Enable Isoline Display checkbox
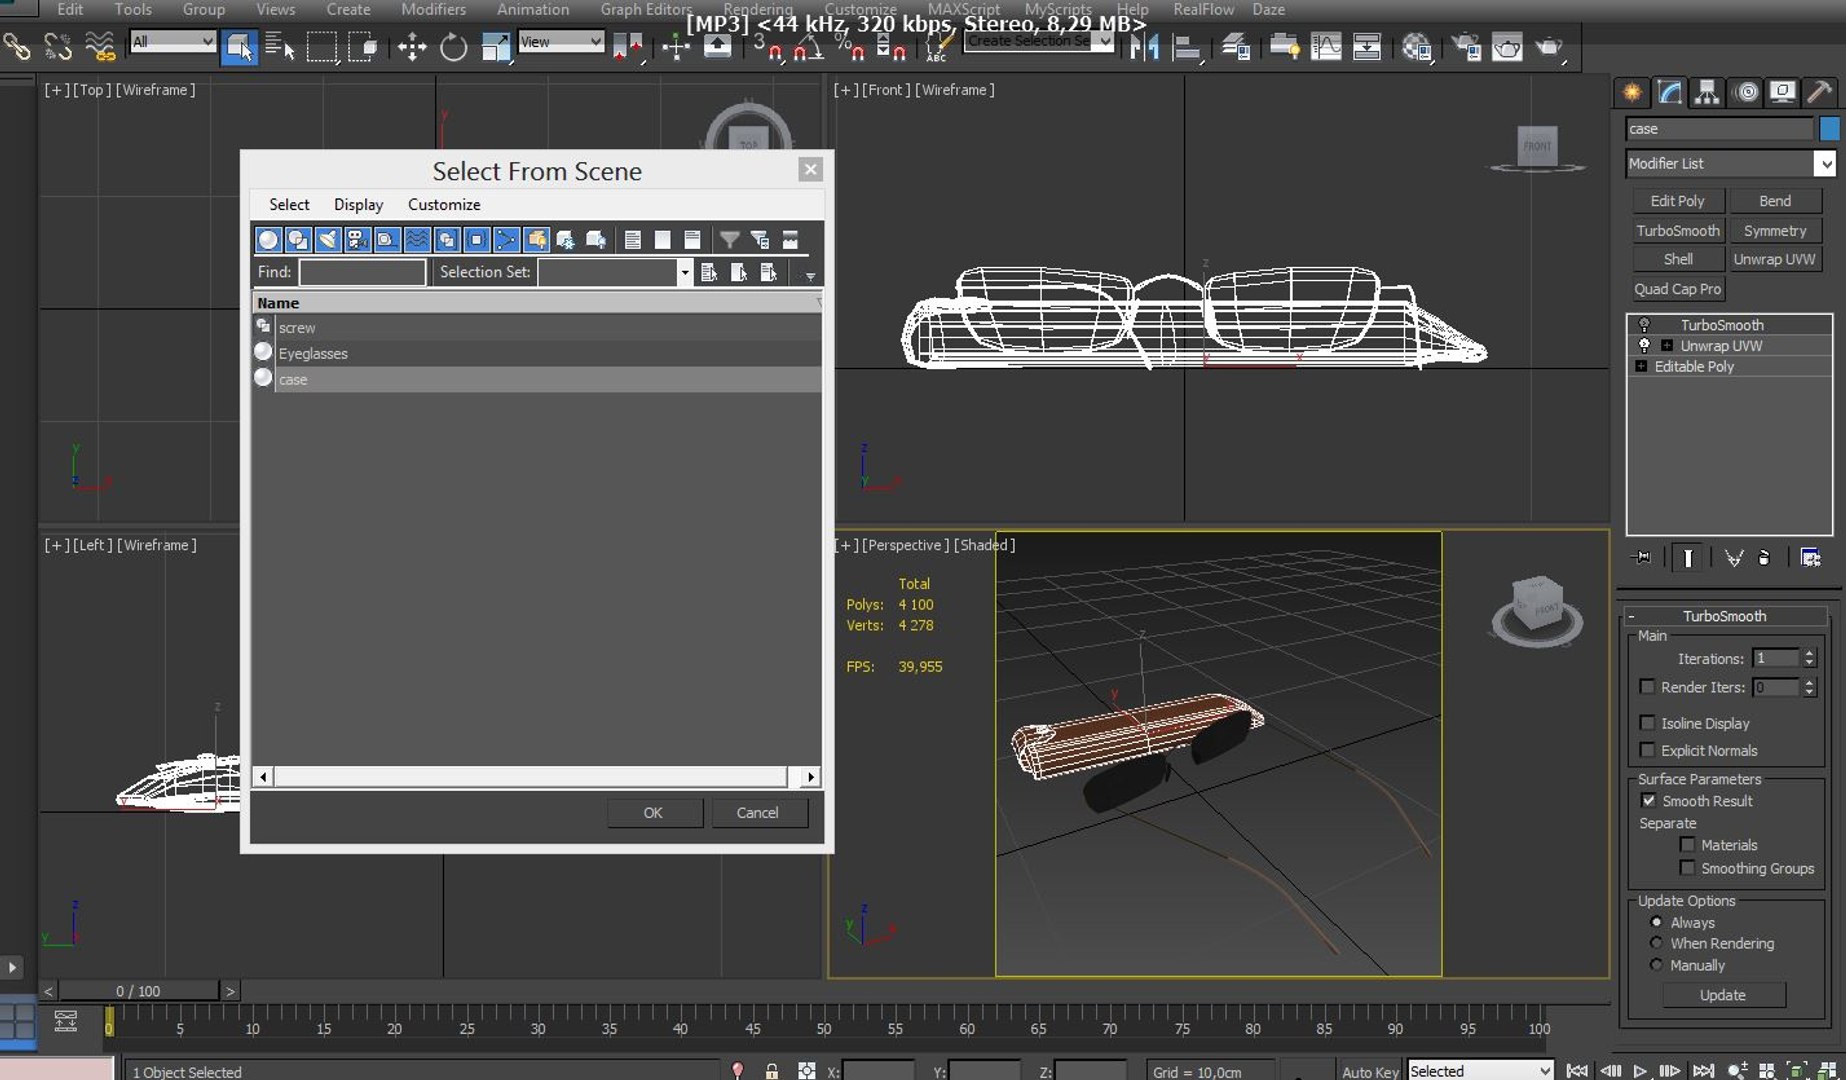 coord(1647,722)
